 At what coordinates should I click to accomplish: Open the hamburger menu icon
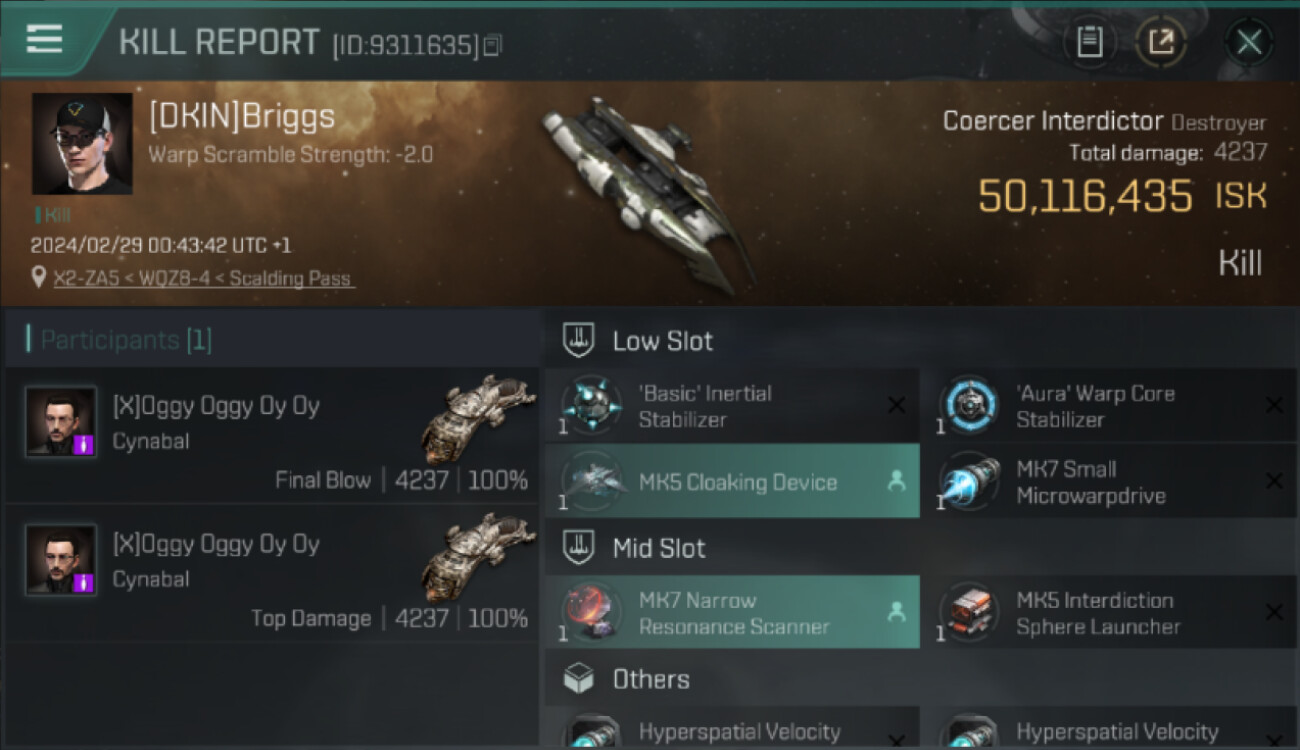coord(44,39)
